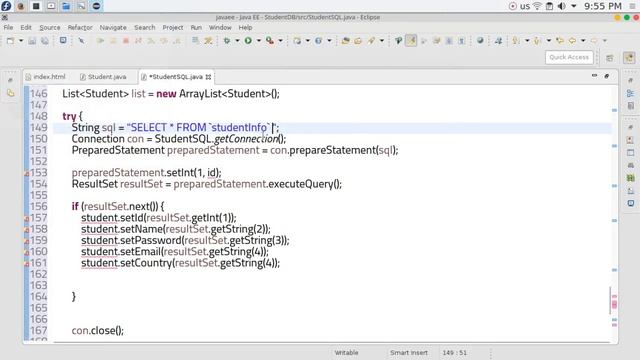Image resolution: width=640 pixels, height=360 pixels.
Task: Open the Run menu
Action: [196, 27]
